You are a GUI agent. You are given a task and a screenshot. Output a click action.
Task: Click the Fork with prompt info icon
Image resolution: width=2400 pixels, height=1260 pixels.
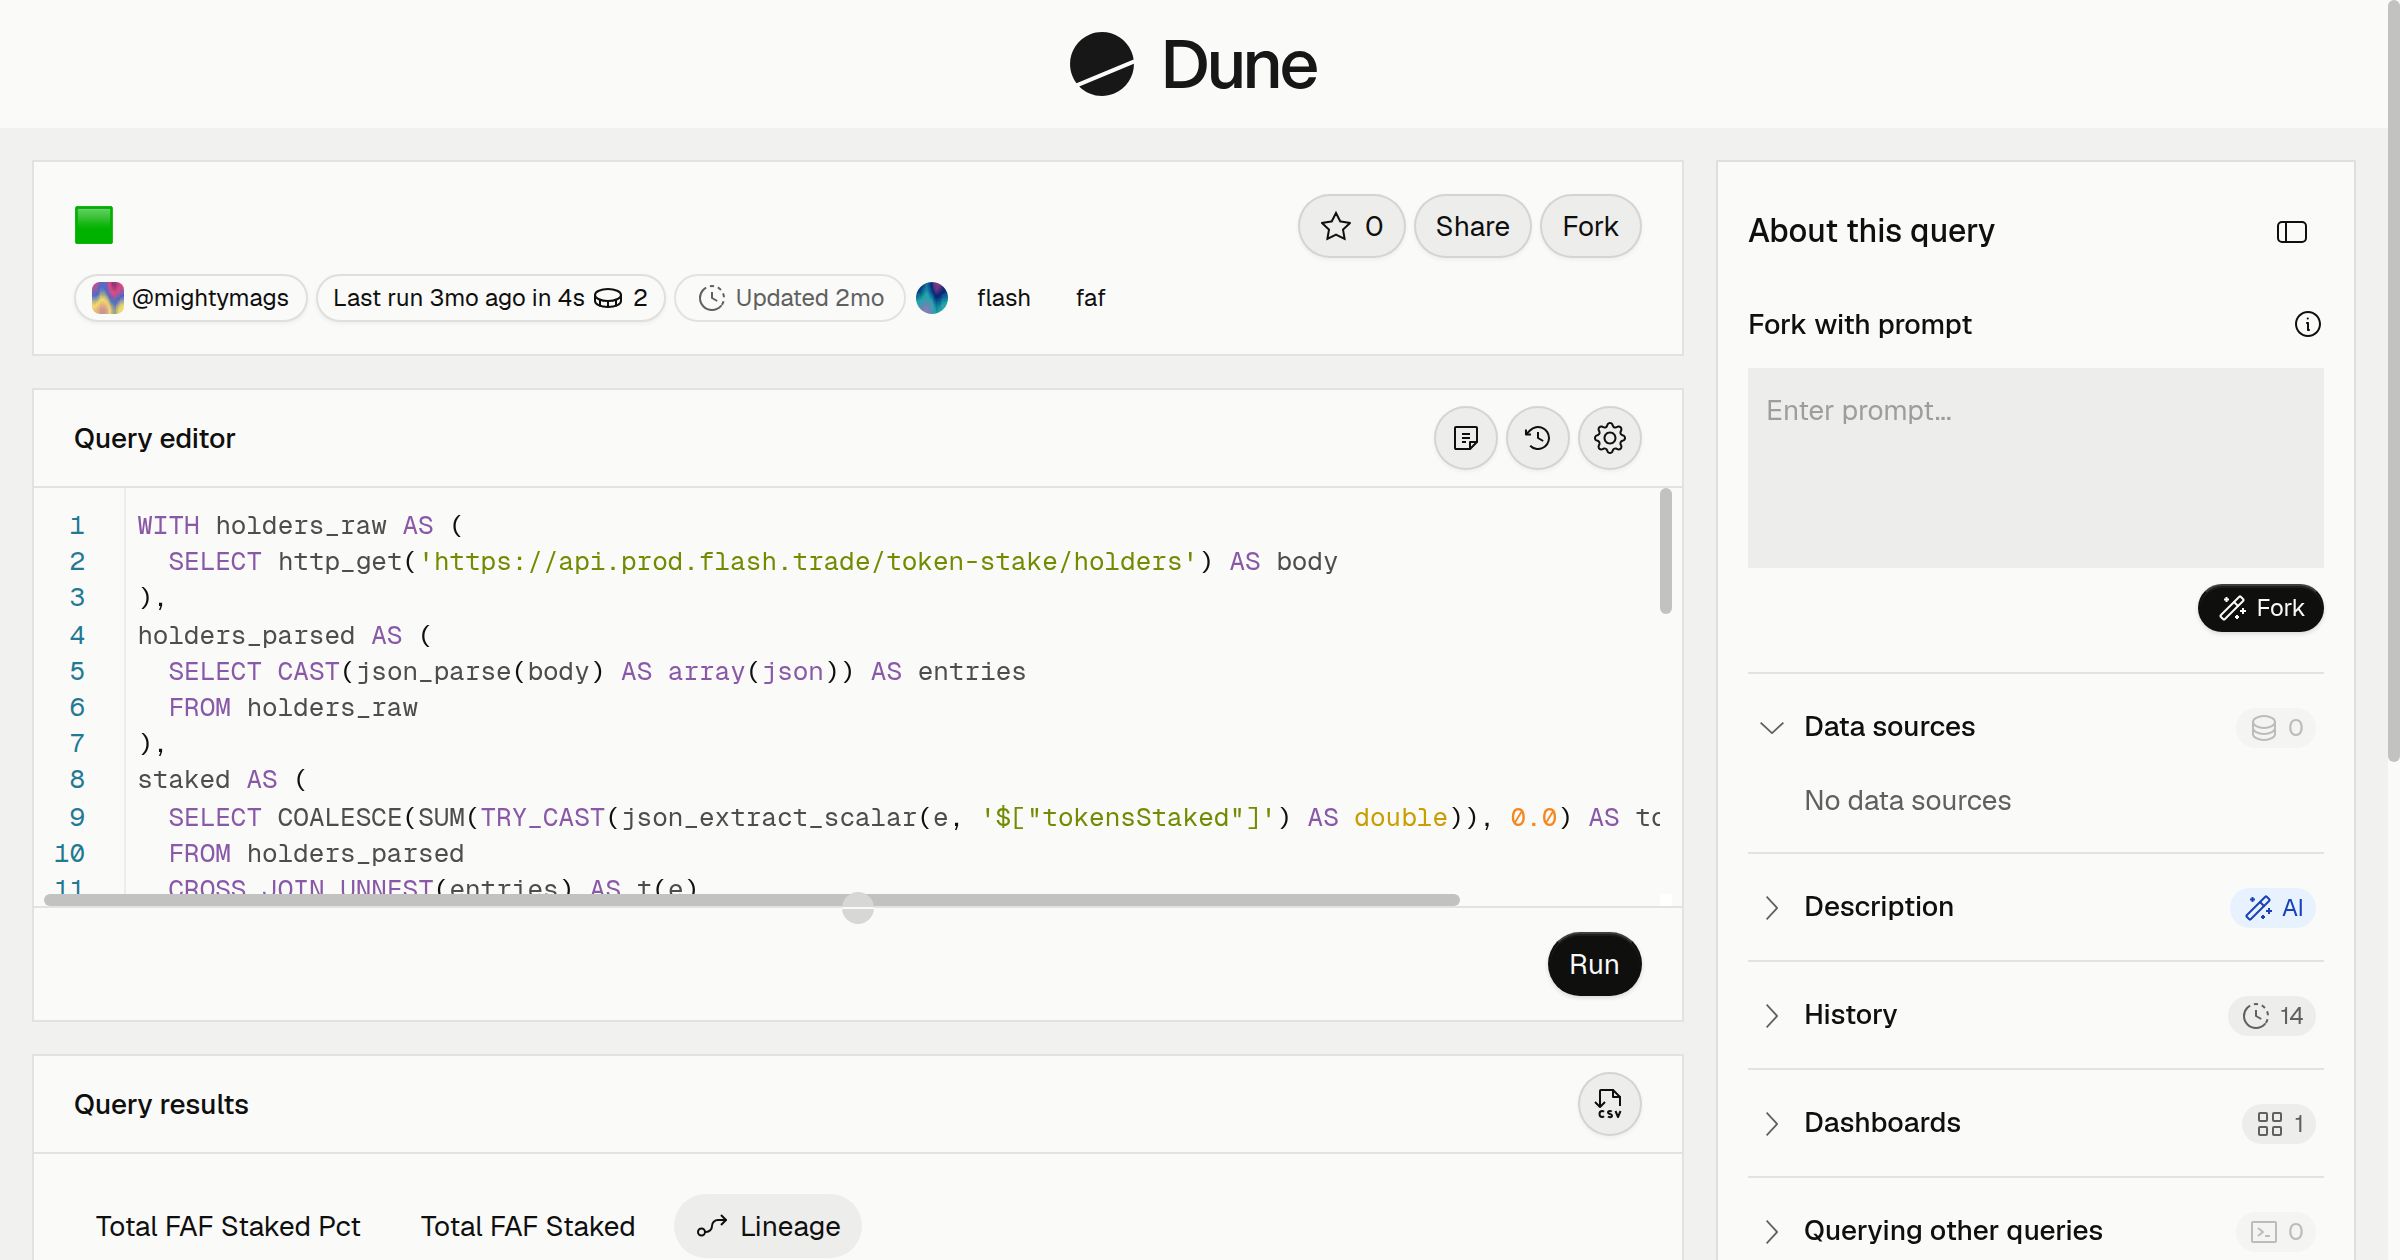[2308, 324]
